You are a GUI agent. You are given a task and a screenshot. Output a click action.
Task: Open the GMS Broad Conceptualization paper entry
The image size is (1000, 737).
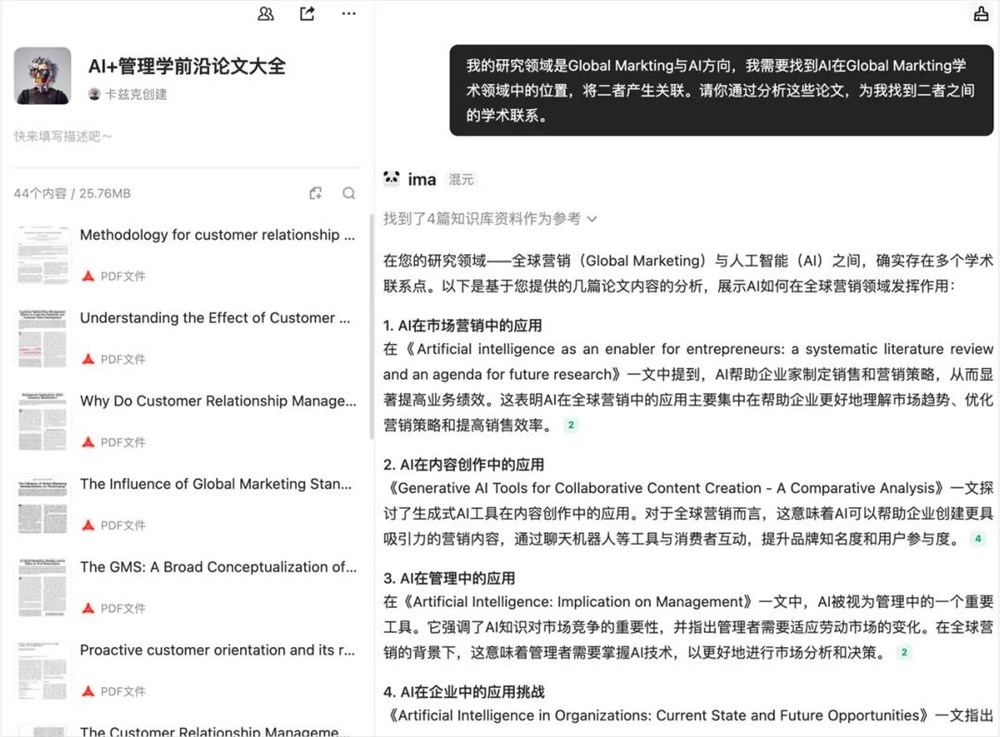coord(218,567)
